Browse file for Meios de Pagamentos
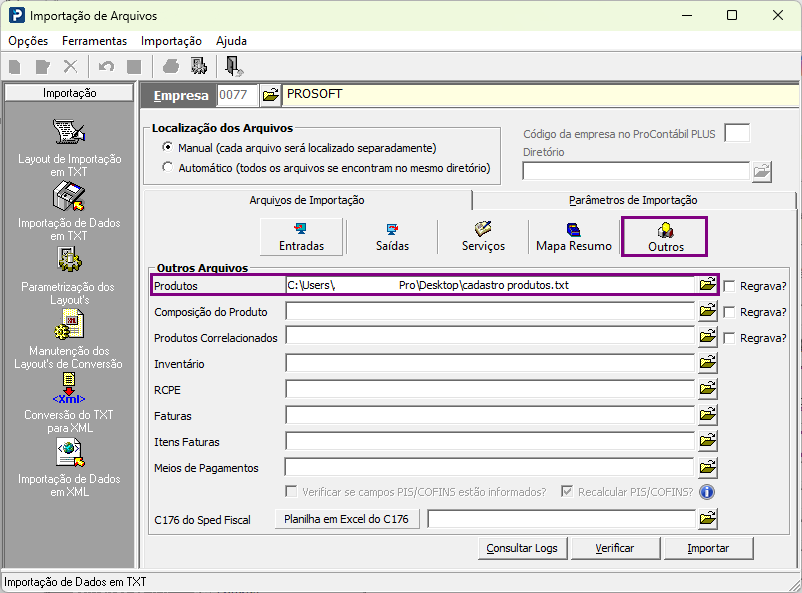802x593 pixels. [x=708, y=467]
